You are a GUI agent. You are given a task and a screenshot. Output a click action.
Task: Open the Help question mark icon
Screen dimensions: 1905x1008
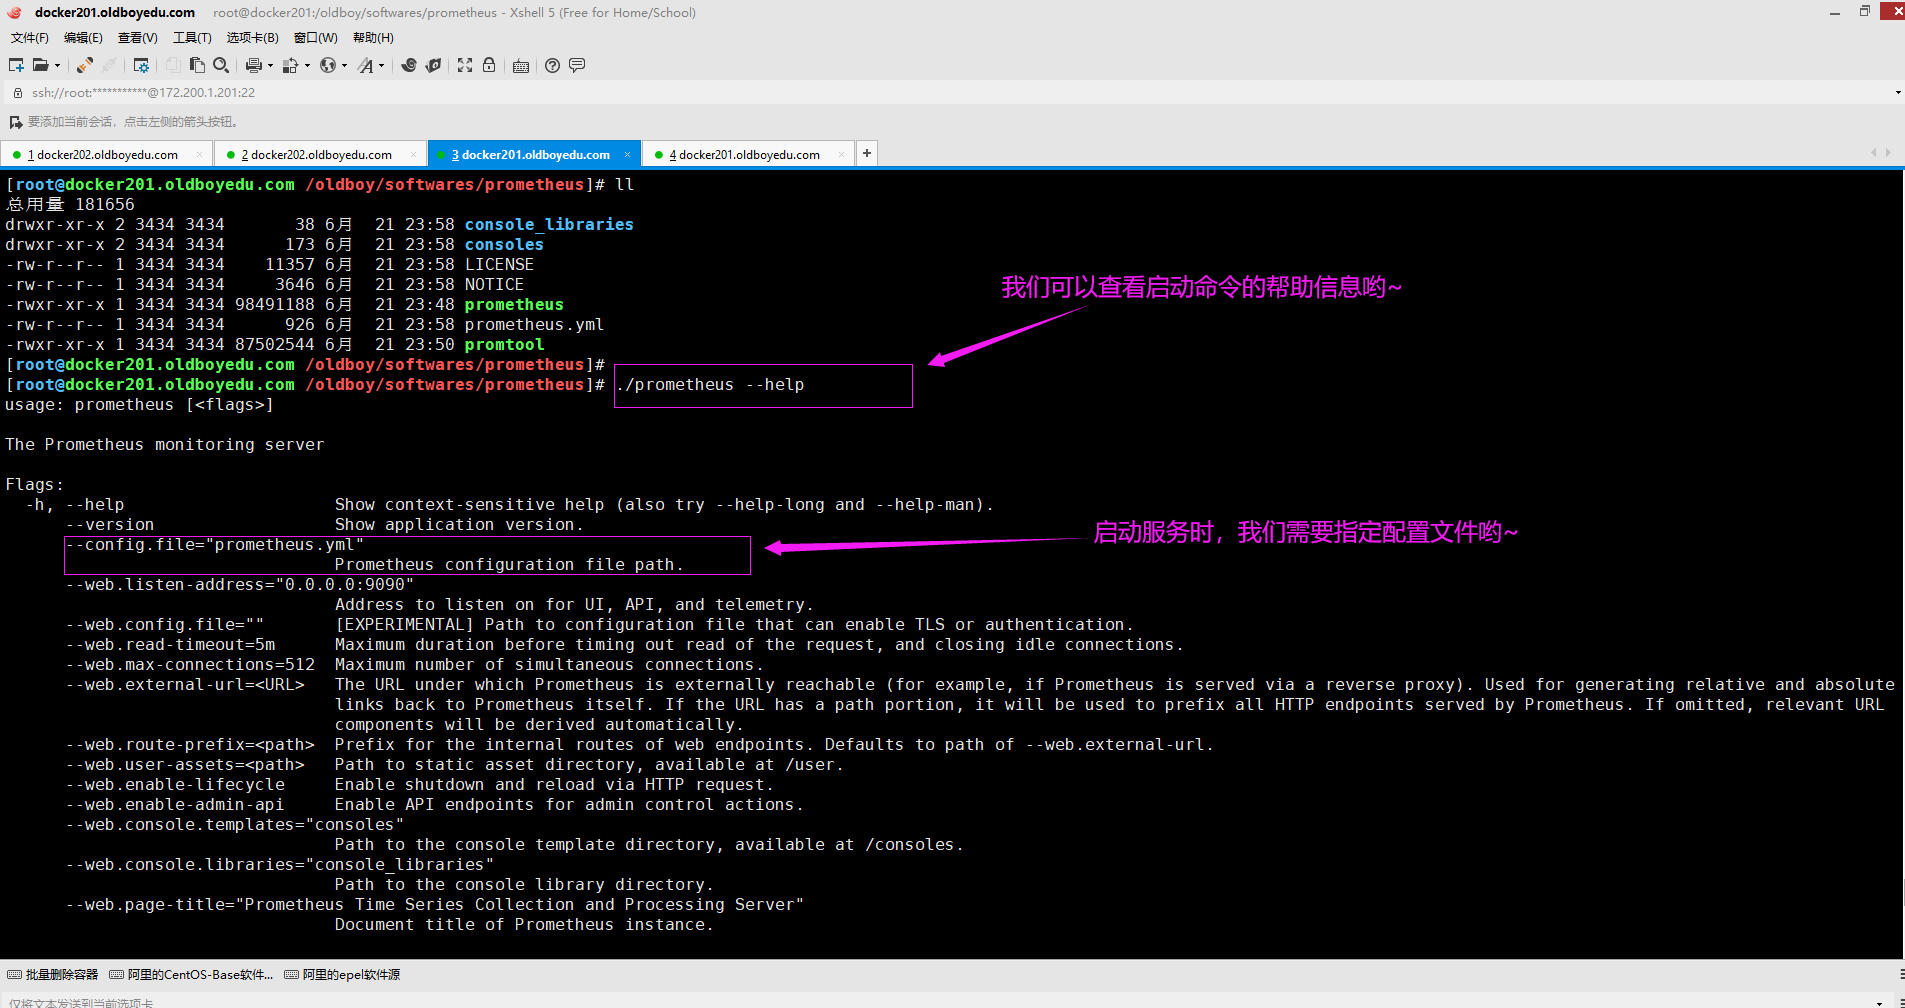coord(552,65)
